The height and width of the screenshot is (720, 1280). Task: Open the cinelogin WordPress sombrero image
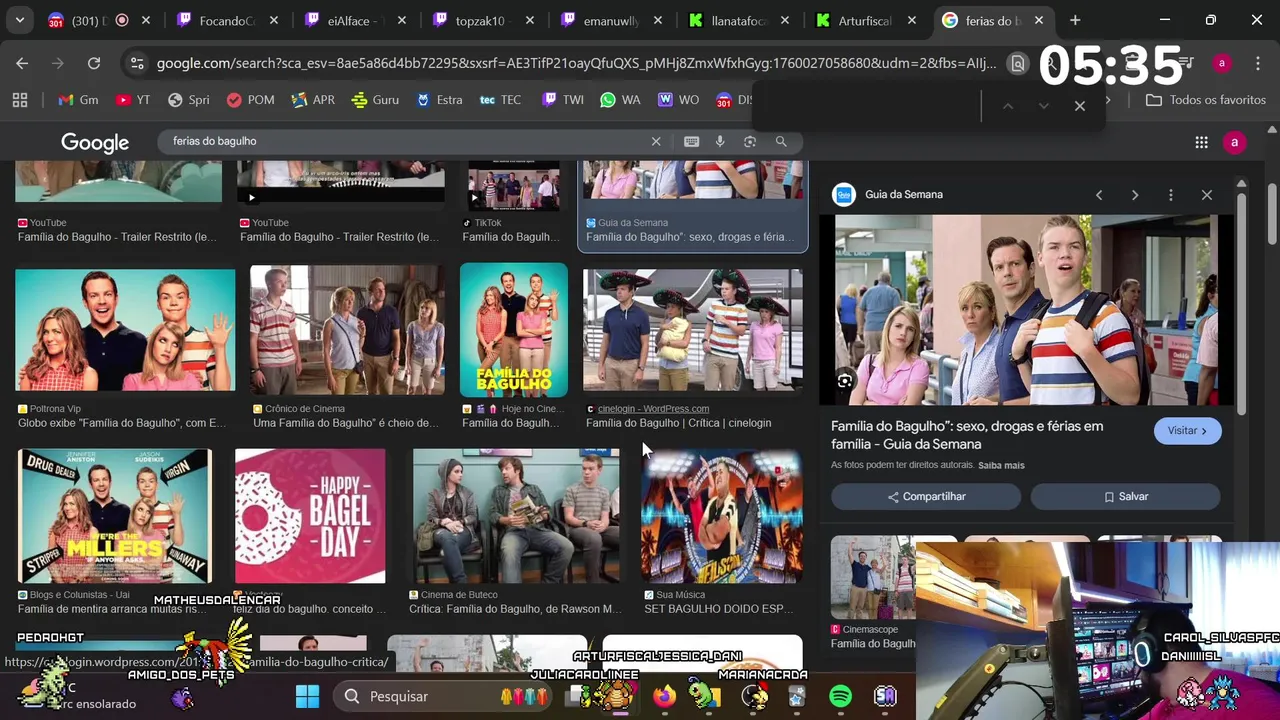(x=693, y=330)
